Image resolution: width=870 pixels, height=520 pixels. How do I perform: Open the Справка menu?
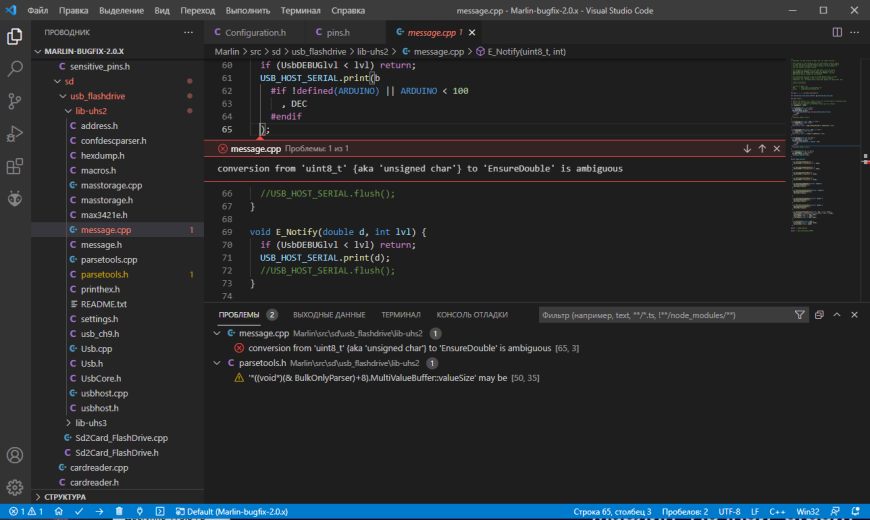click(348, 11)
